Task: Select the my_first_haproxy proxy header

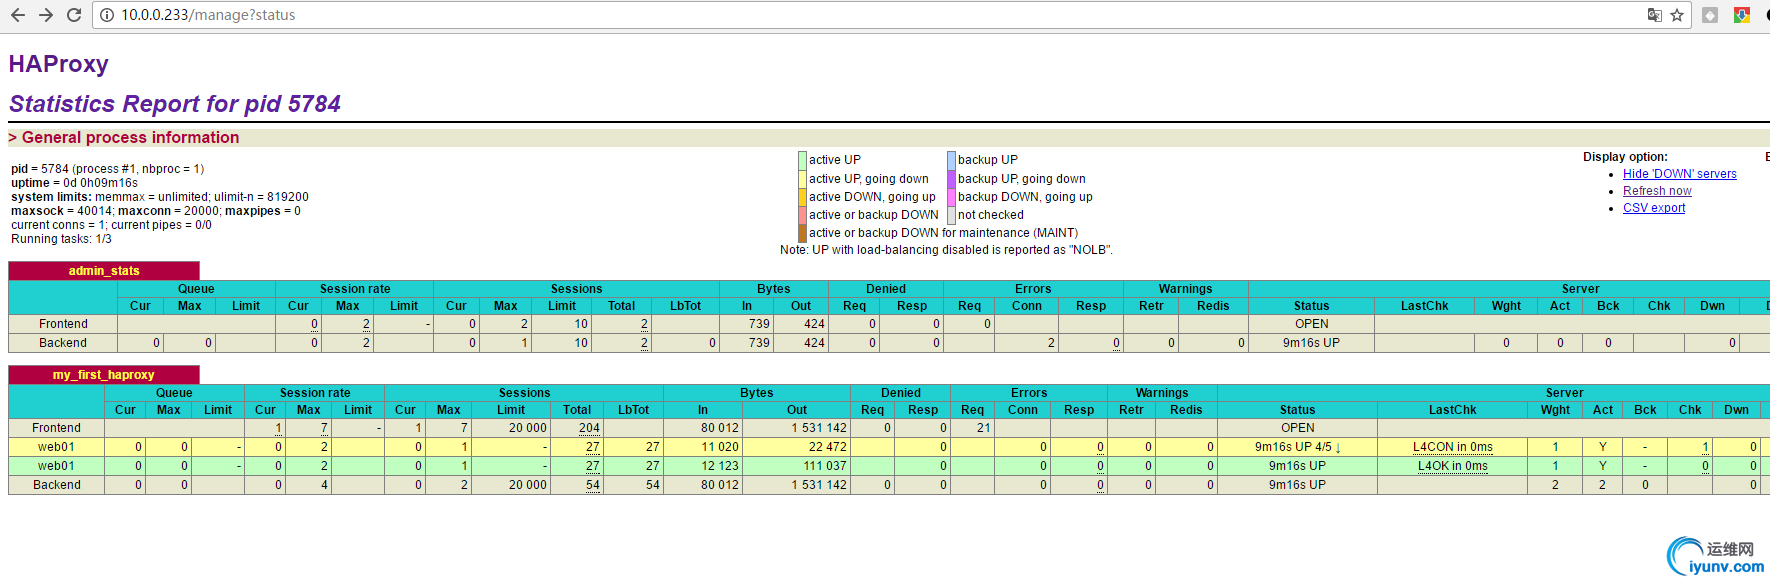Action: point(104,375)
